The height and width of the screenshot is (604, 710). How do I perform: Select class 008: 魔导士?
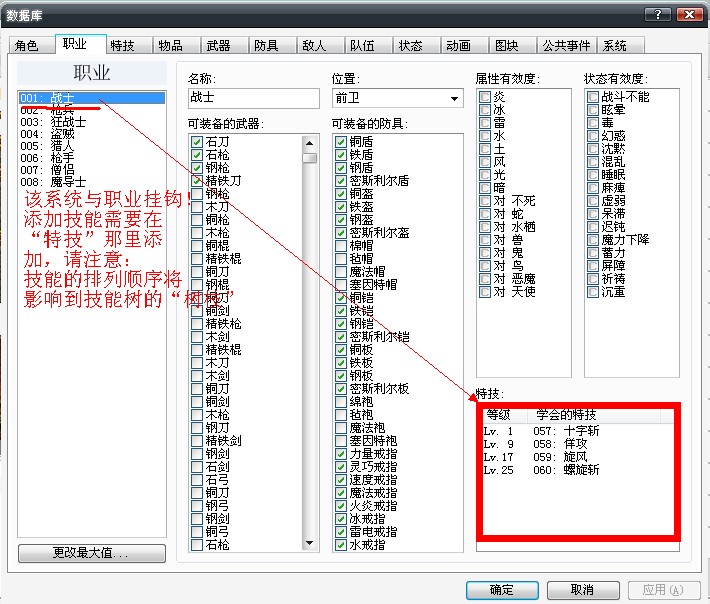92,182
